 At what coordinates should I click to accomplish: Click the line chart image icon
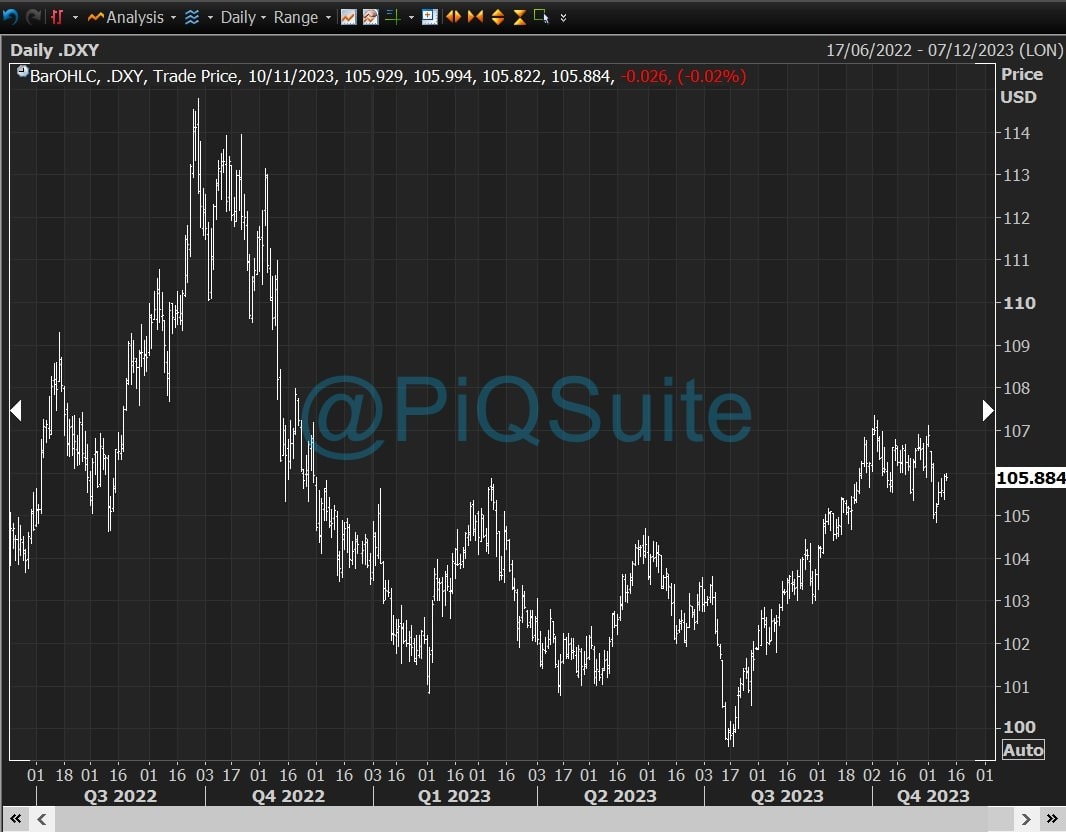(348, 17)
